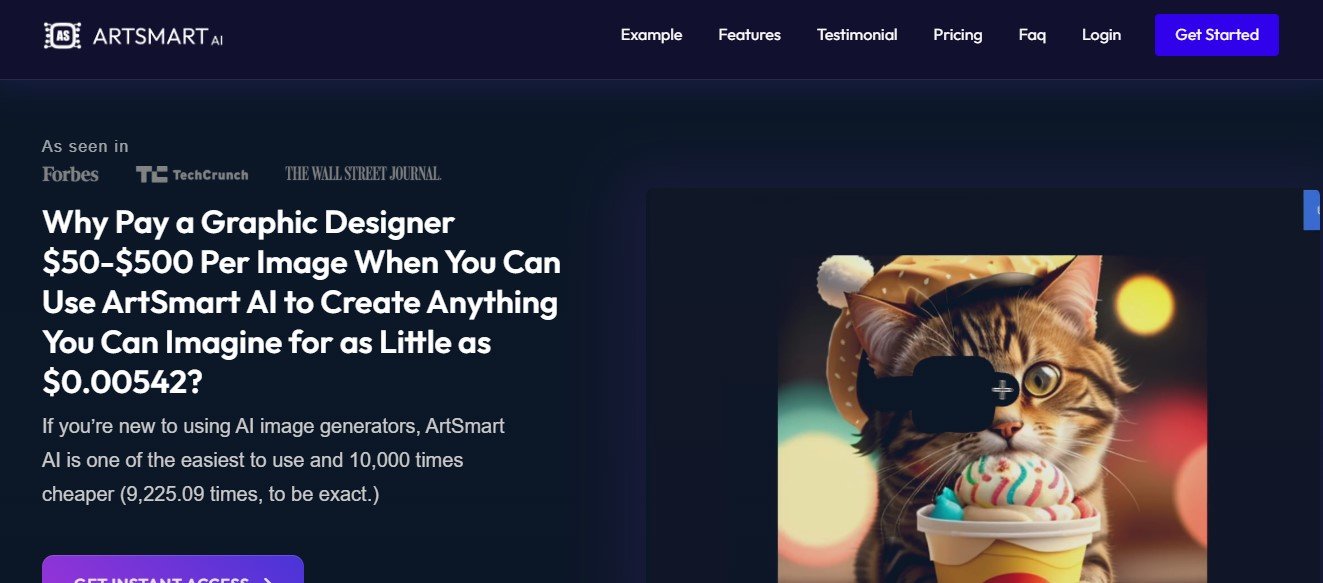View the Pricing page

tap(957, 35)
